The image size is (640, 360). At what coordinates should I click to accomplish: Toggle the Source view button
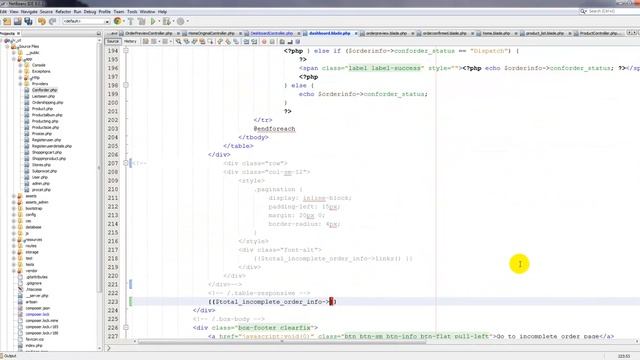pyautogui.click(x=112, y=42)
